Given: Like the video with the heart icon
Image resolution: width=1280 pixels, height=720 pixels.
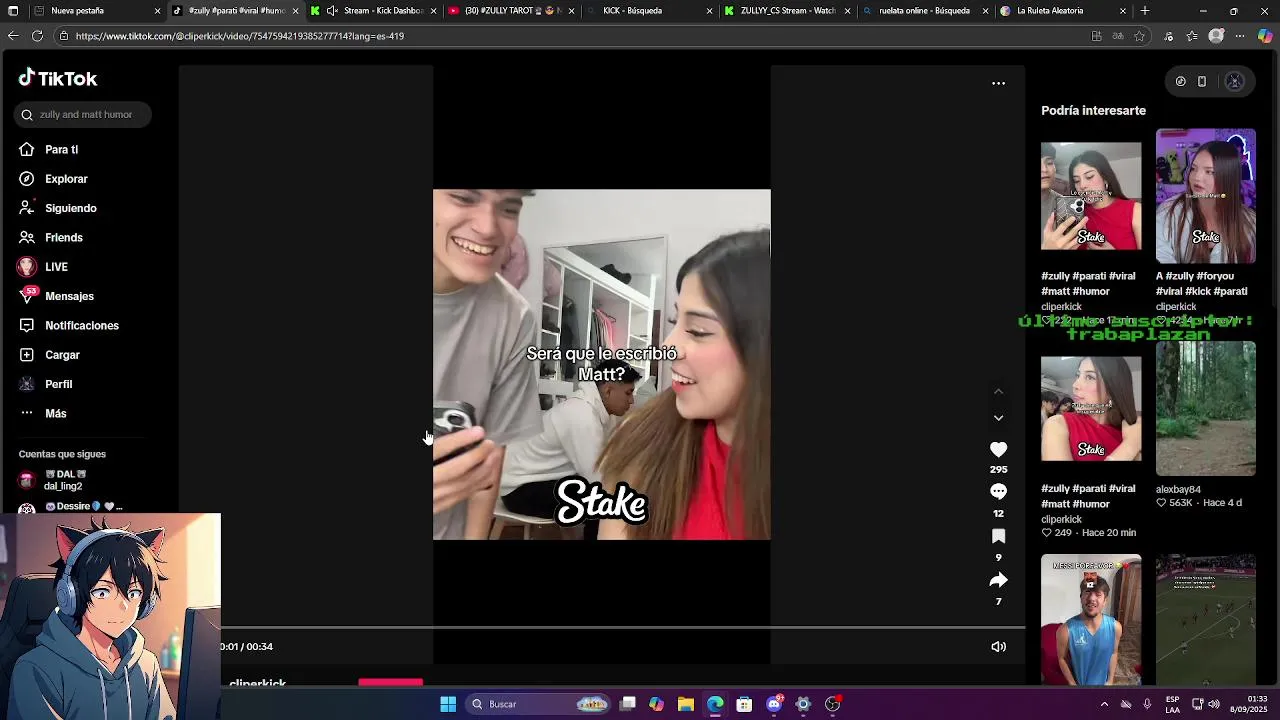Looking at the screenshot, I should [998, 450].
